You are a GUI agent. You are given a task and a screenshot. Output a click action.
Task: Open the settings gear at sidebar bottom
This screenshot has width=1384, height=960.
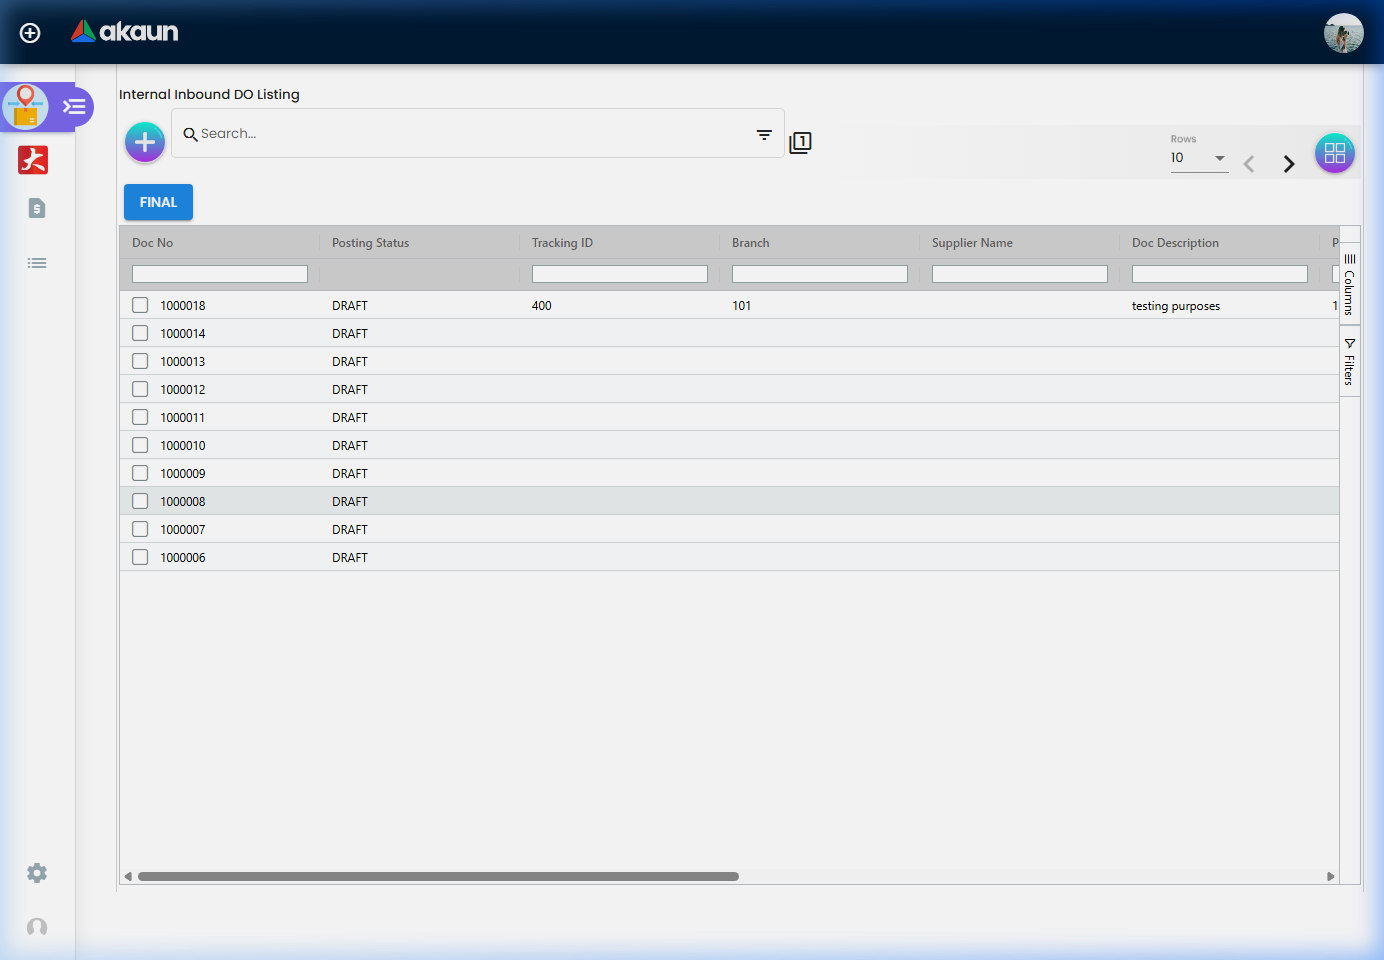tap(36, 873)
